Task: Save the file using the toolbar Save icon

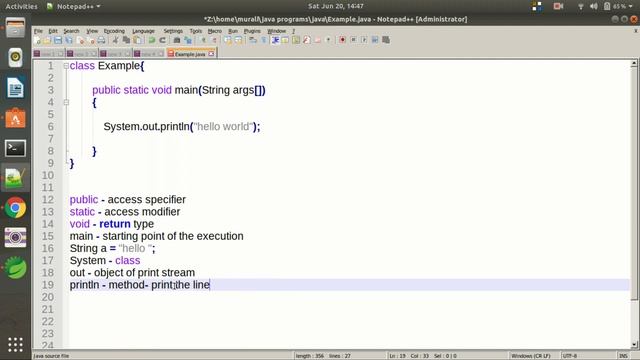Action: point(58,40)
